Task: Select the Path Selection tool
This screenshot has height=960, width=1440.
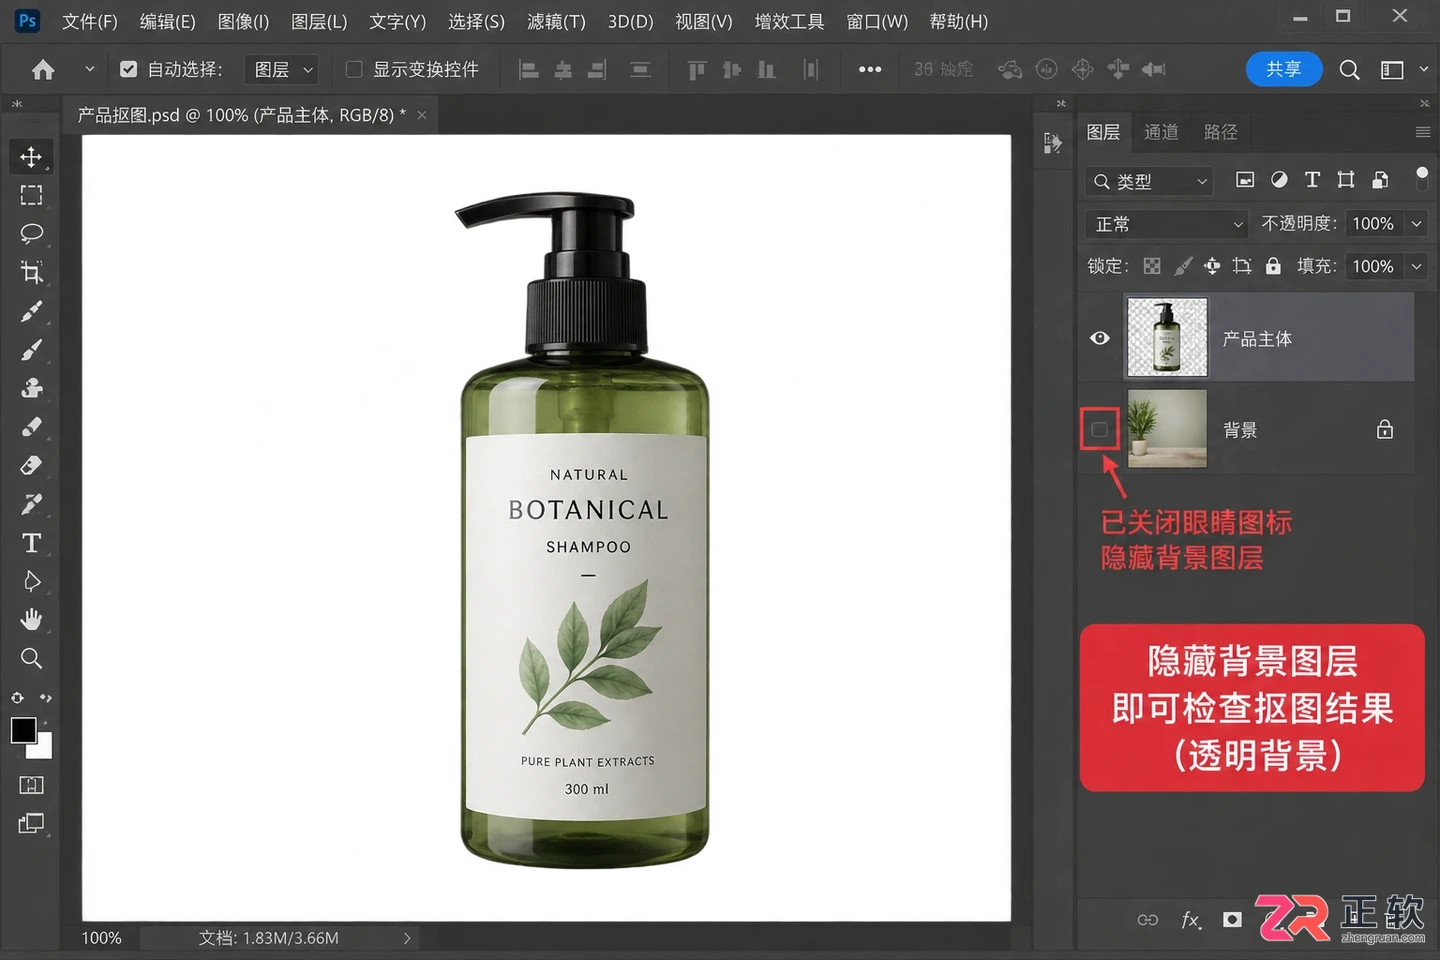Action: [31, 581]
